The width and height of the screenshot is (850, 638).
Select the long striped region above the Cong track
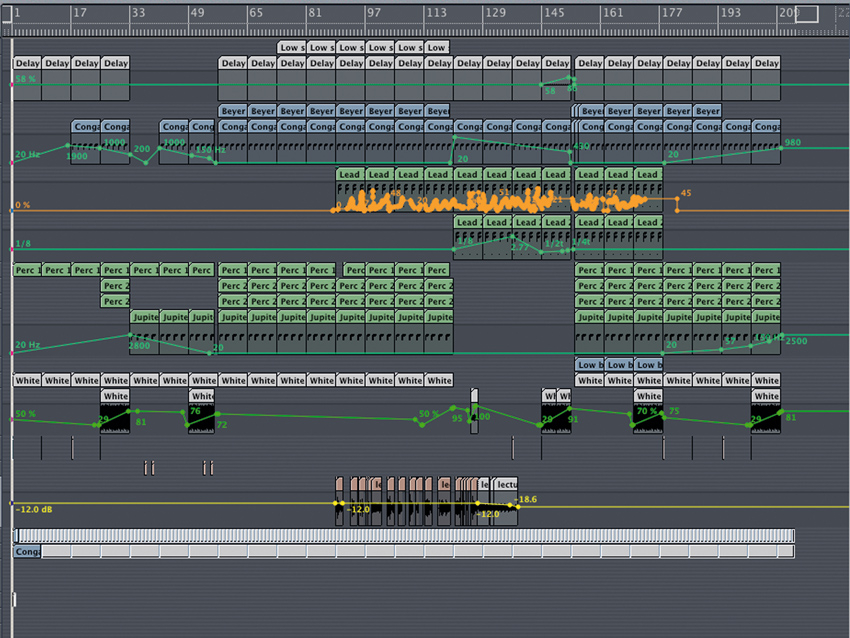tap(404, 536)
